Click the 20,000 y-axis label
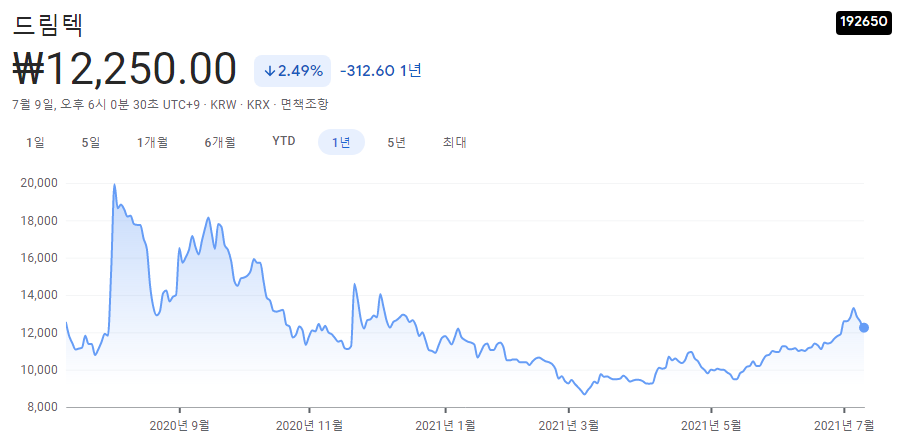The image size is (897, 444). (x=38, y=183)
